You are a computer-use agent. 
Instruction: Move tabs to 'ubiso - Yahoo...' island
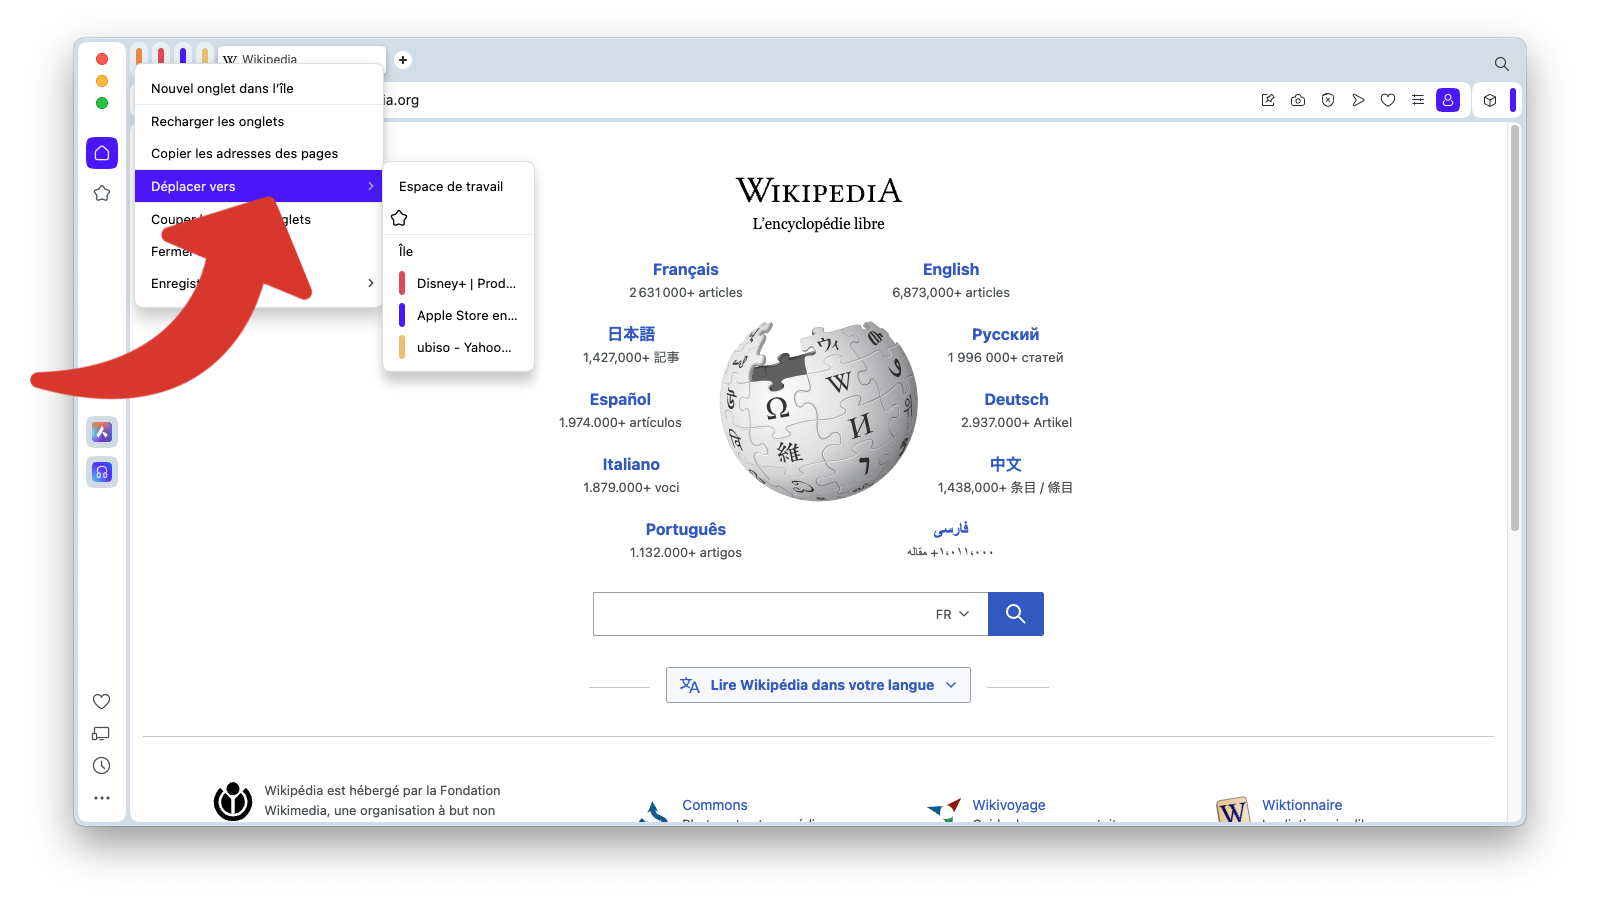[459, 347]
